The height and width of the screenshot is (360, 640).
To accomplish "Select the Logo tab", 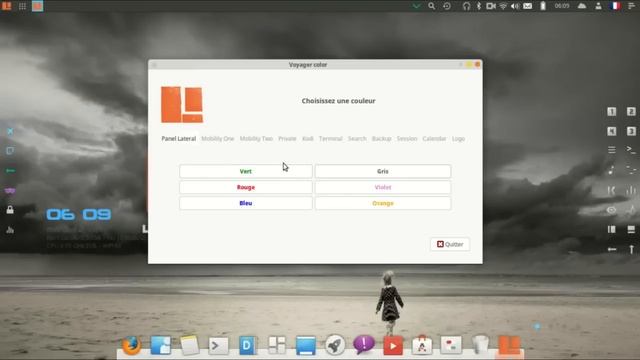I will (458, 139).
